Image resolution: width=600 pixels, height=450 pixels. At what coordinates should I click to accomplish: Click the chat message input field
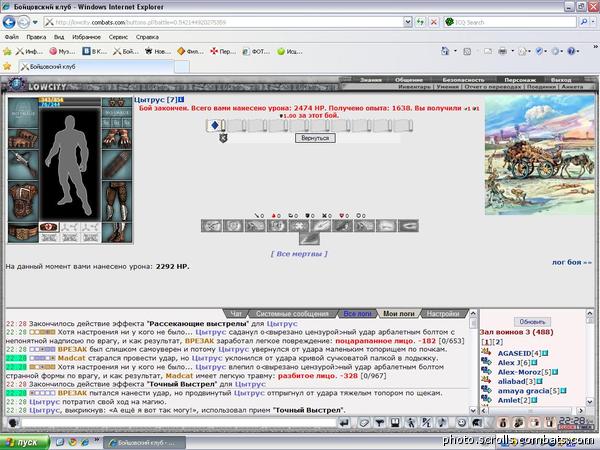pos(178,423)
